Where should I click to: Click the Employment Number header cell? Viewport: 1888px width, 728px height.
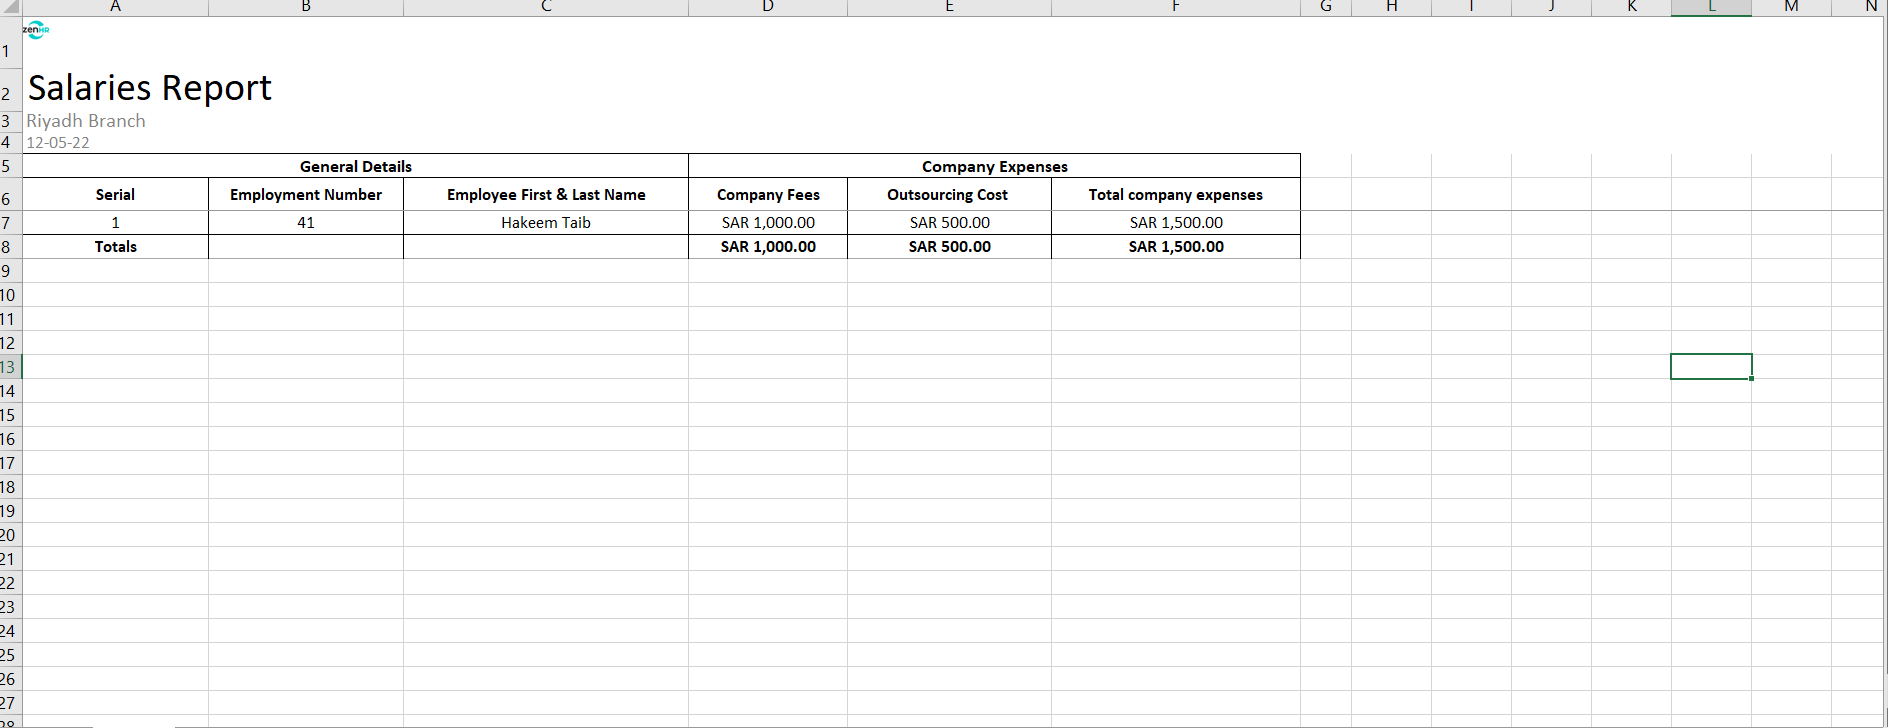tap(306, 194)
